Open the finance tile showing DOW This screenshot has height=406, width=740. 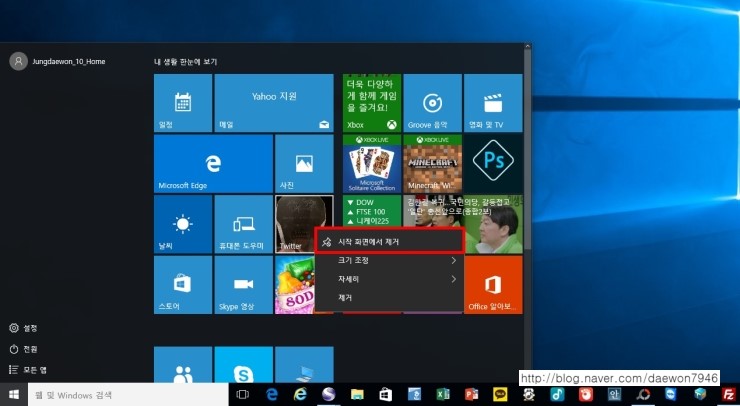[x=372, y=211]
